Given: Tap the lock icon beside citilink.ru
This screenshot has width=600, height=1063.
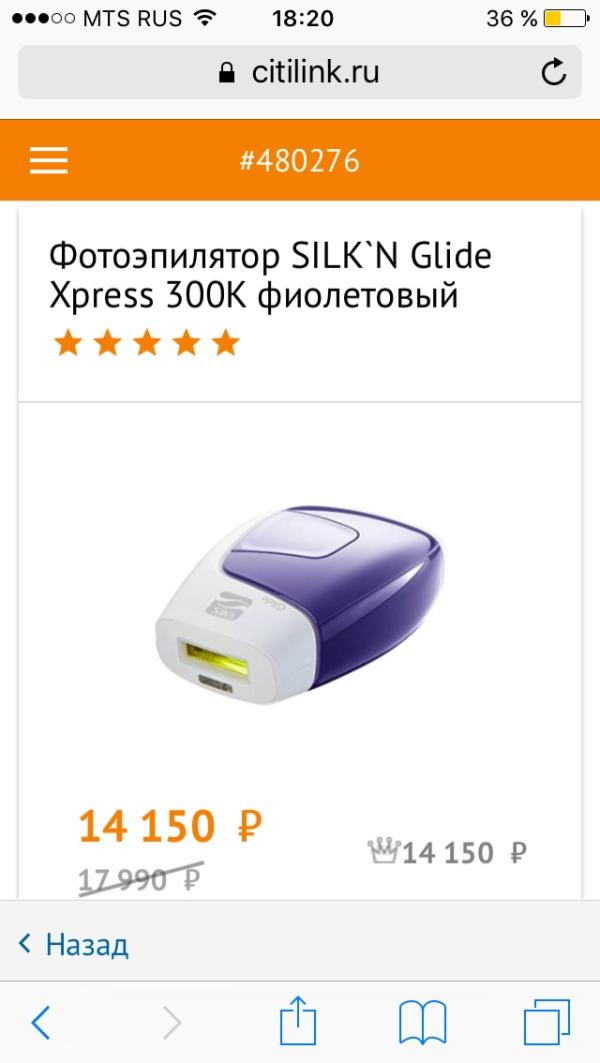Looking at the screenshot, I should point(226,73).
